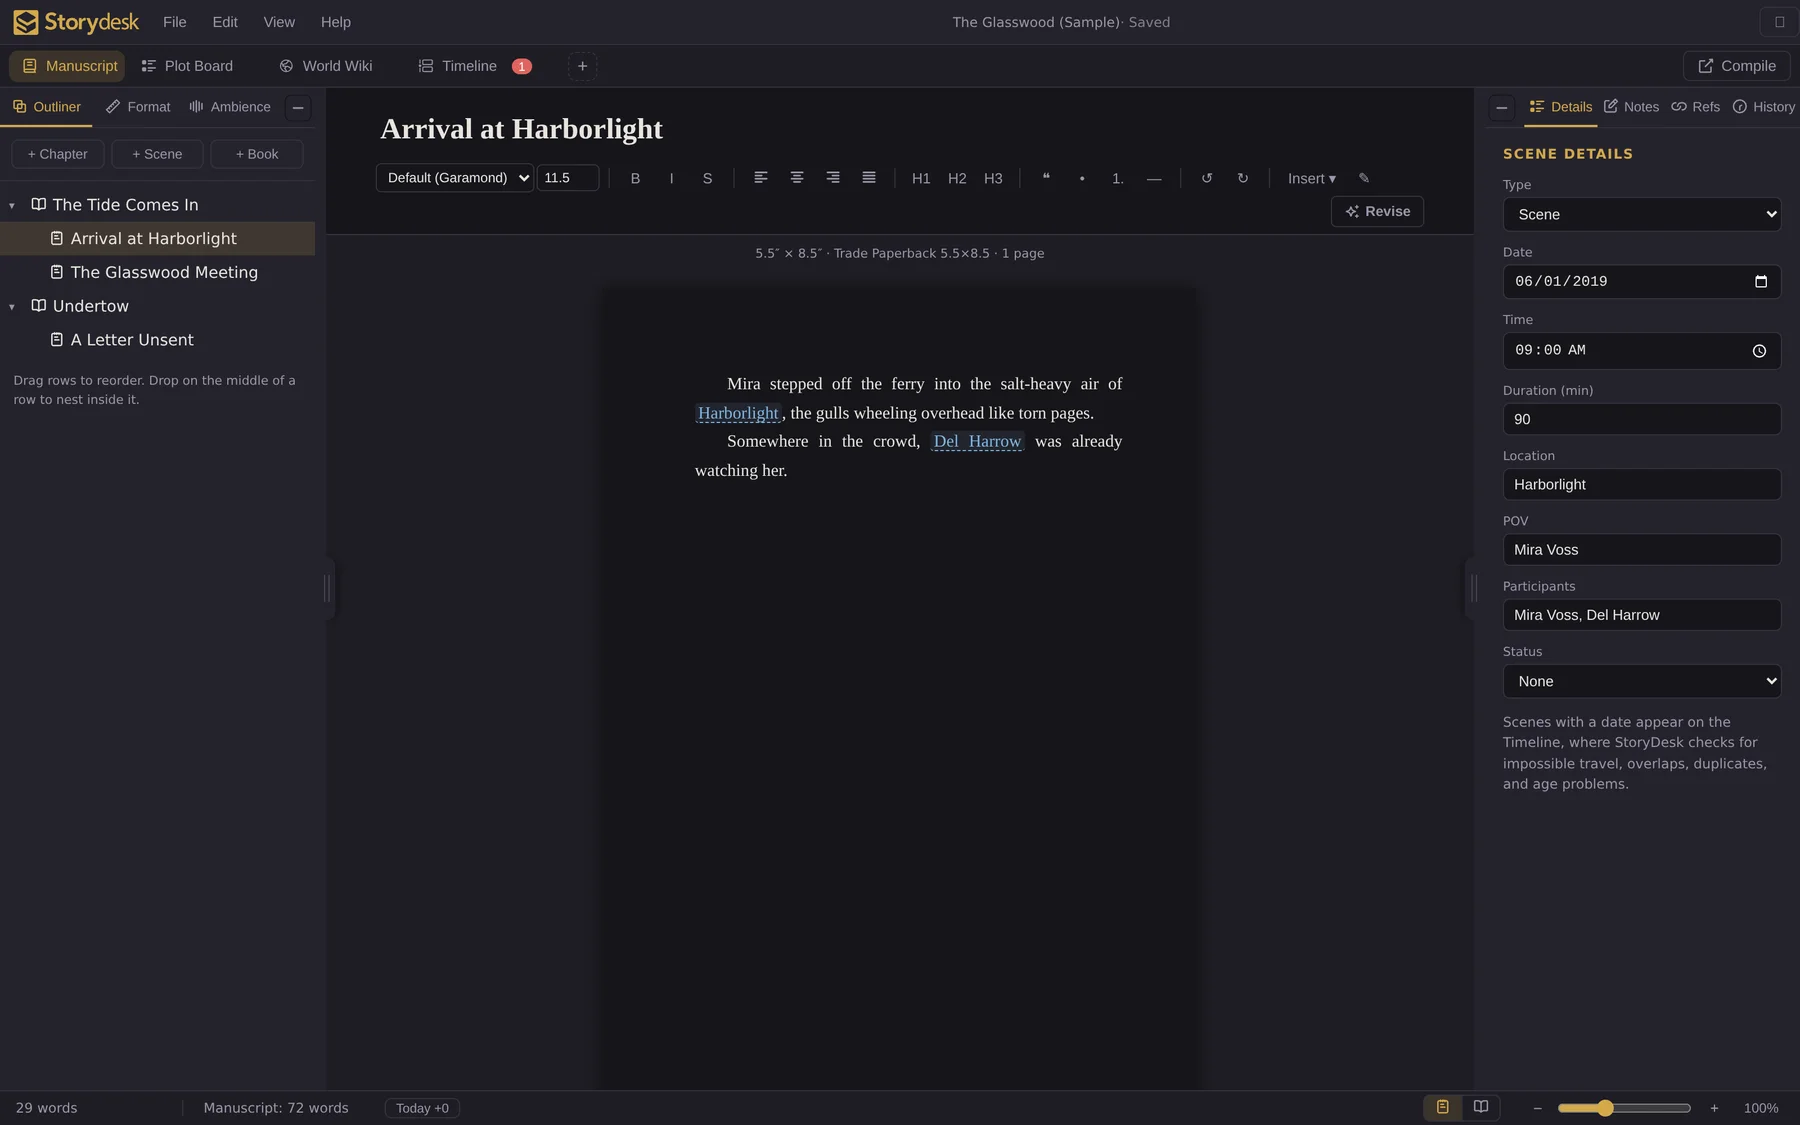Open the Insert dropdown menu

coord(1312,178)
